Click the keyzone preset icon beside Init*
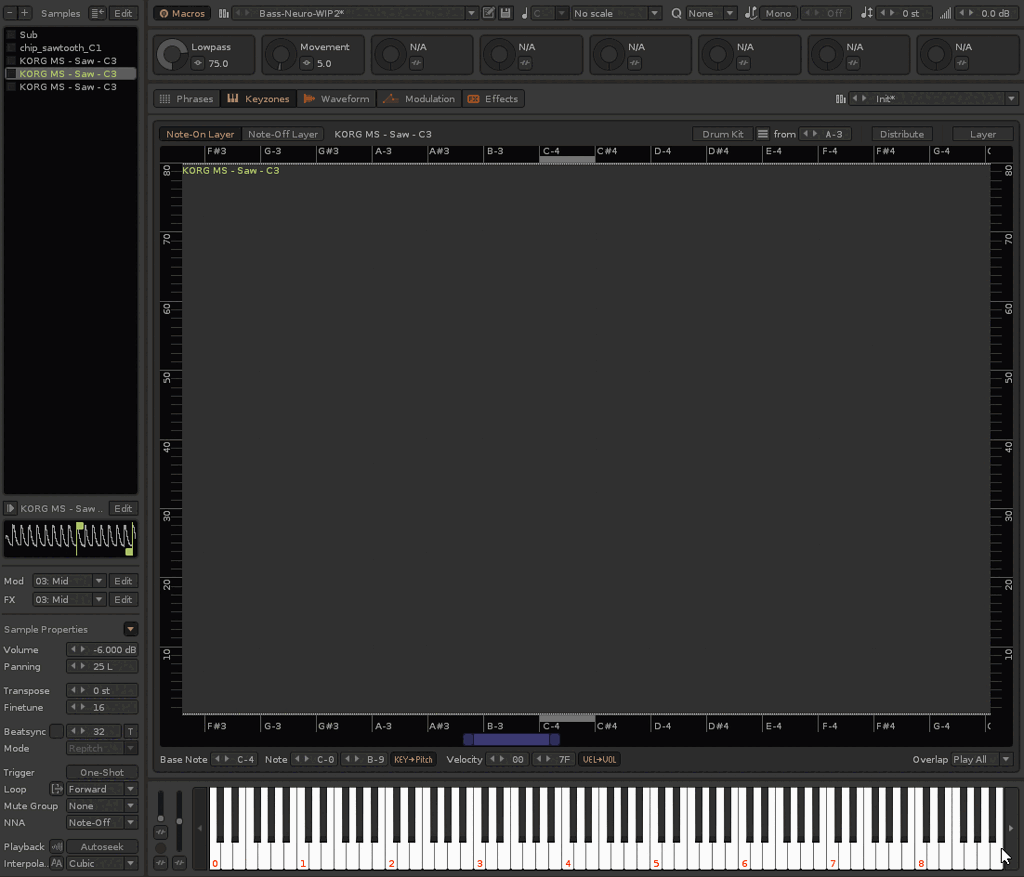This screenshot has height=877, width=1024. point(840,99)
